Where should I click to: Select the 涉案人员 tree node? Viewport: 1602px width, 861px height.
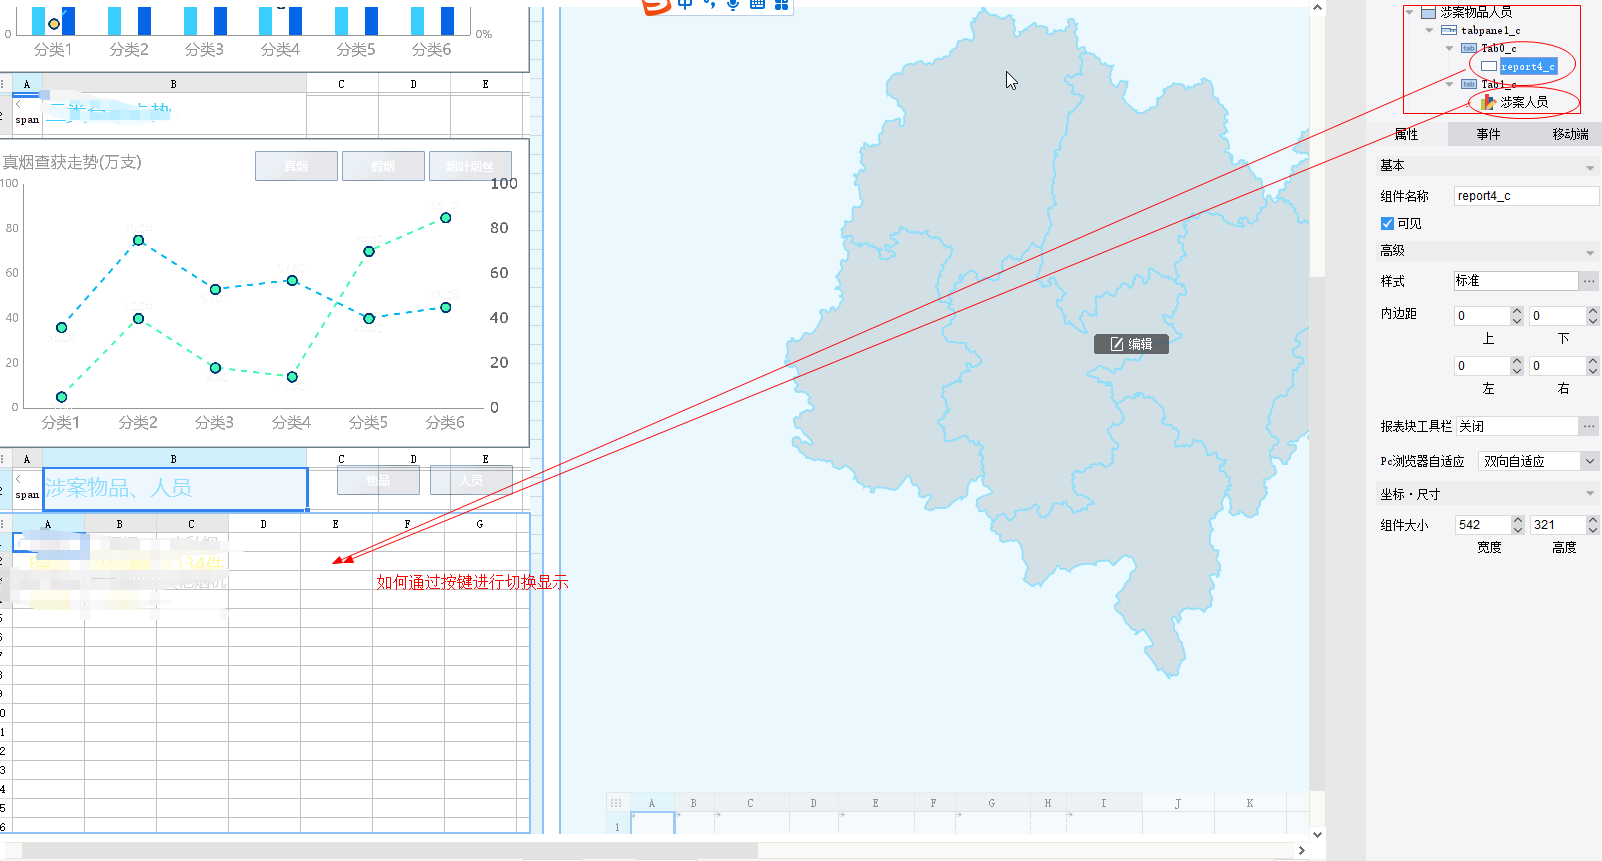coord(1524,102)
